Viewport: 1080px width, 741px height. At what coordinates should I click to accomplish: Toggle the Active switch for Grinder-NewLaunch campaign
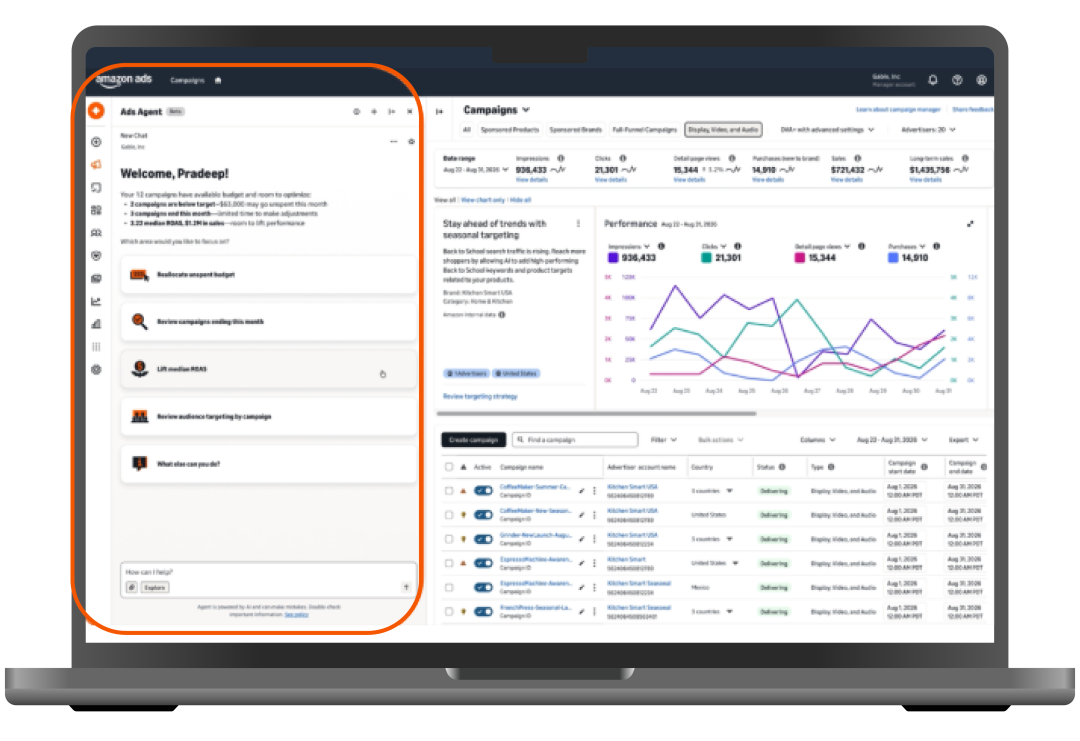click(x=484, y=539)
